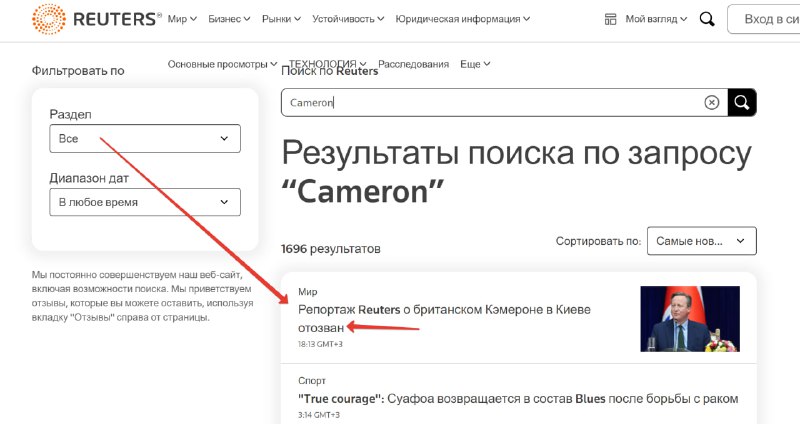Click the Фильтровать по heading

point(78,71)
